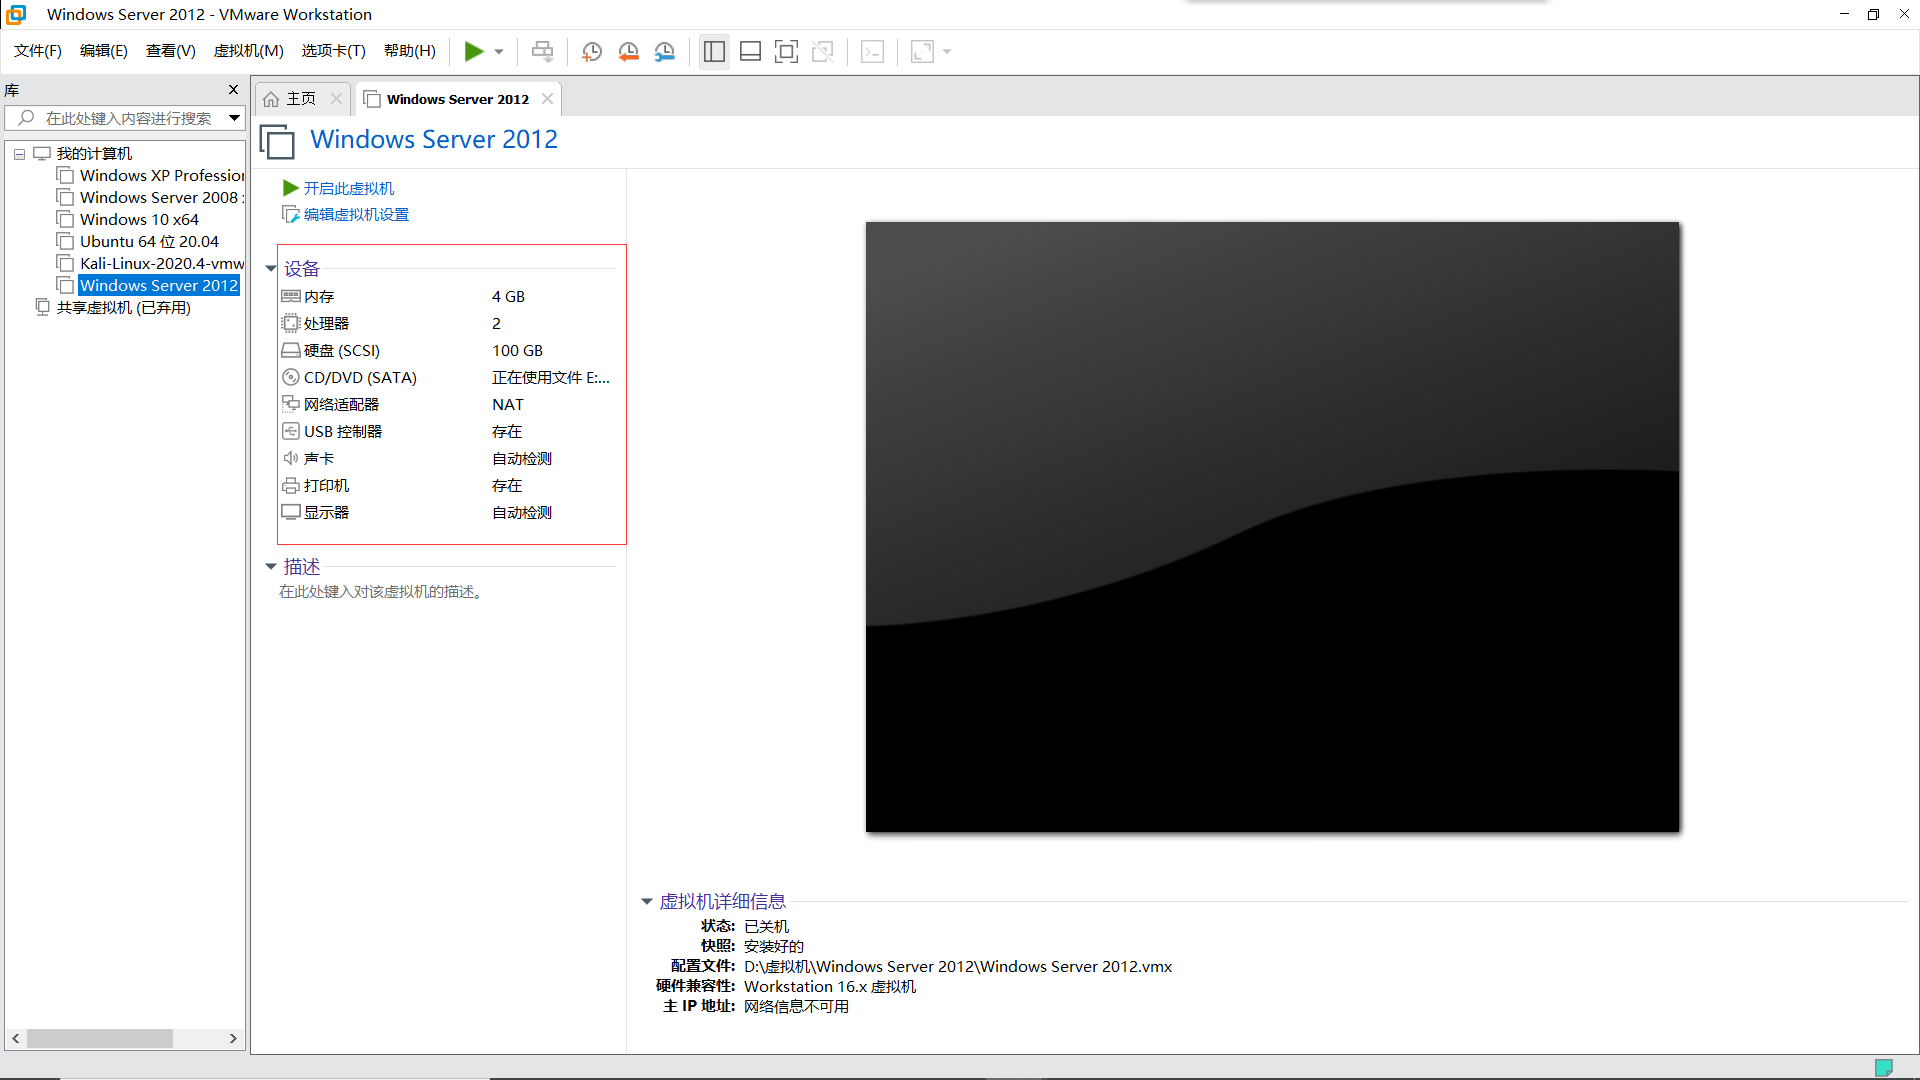Image resolution: width=1920 pixels, height=1080 pixels.
Task: Select Windows XP Professional in library
Action: 150,175
